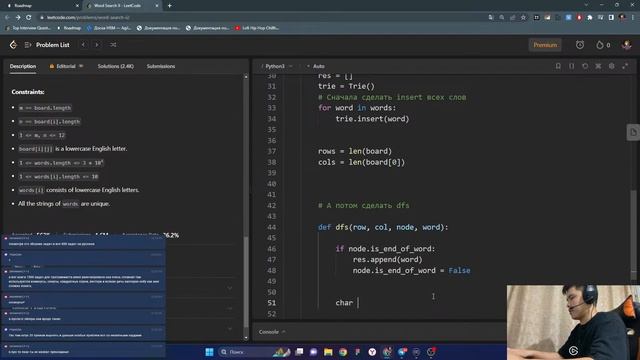Open the user profile avatar
Image resolution: width=640 pixels, height=360 pixels.
627,45
